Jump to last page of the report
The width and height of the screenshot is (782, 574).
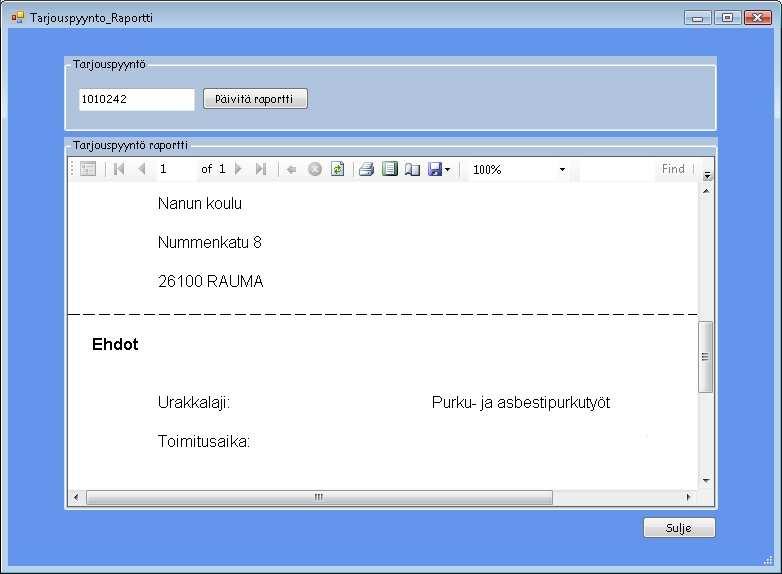(261, 169)
